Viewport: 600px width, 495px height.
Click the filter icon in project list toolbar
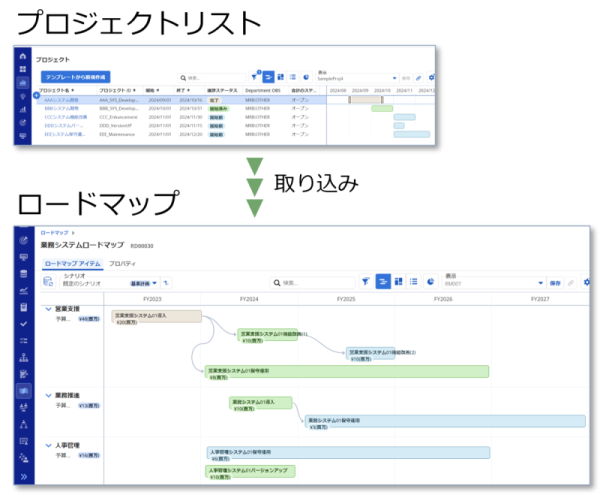tap(254, 77)
